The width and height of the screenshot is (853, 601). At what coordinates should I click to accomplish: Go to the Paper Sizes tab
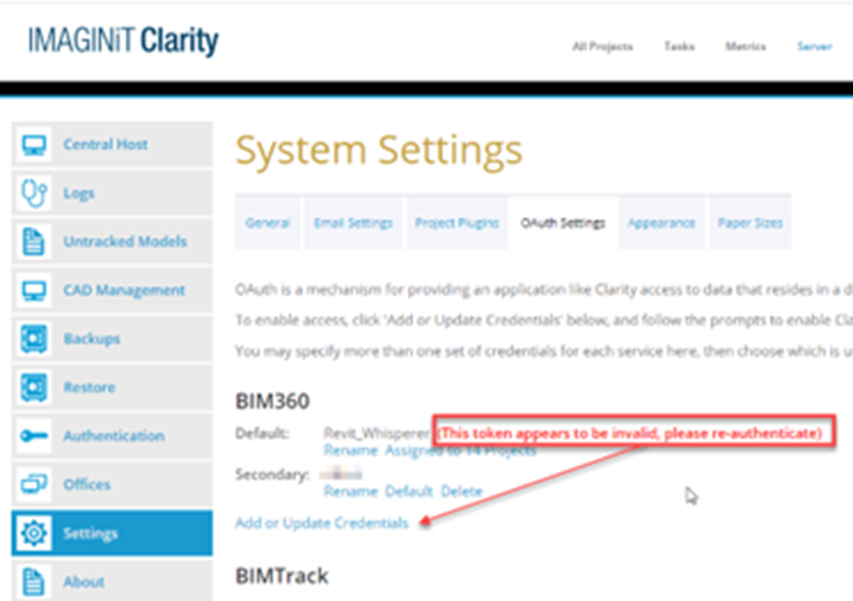click(749, 223)
